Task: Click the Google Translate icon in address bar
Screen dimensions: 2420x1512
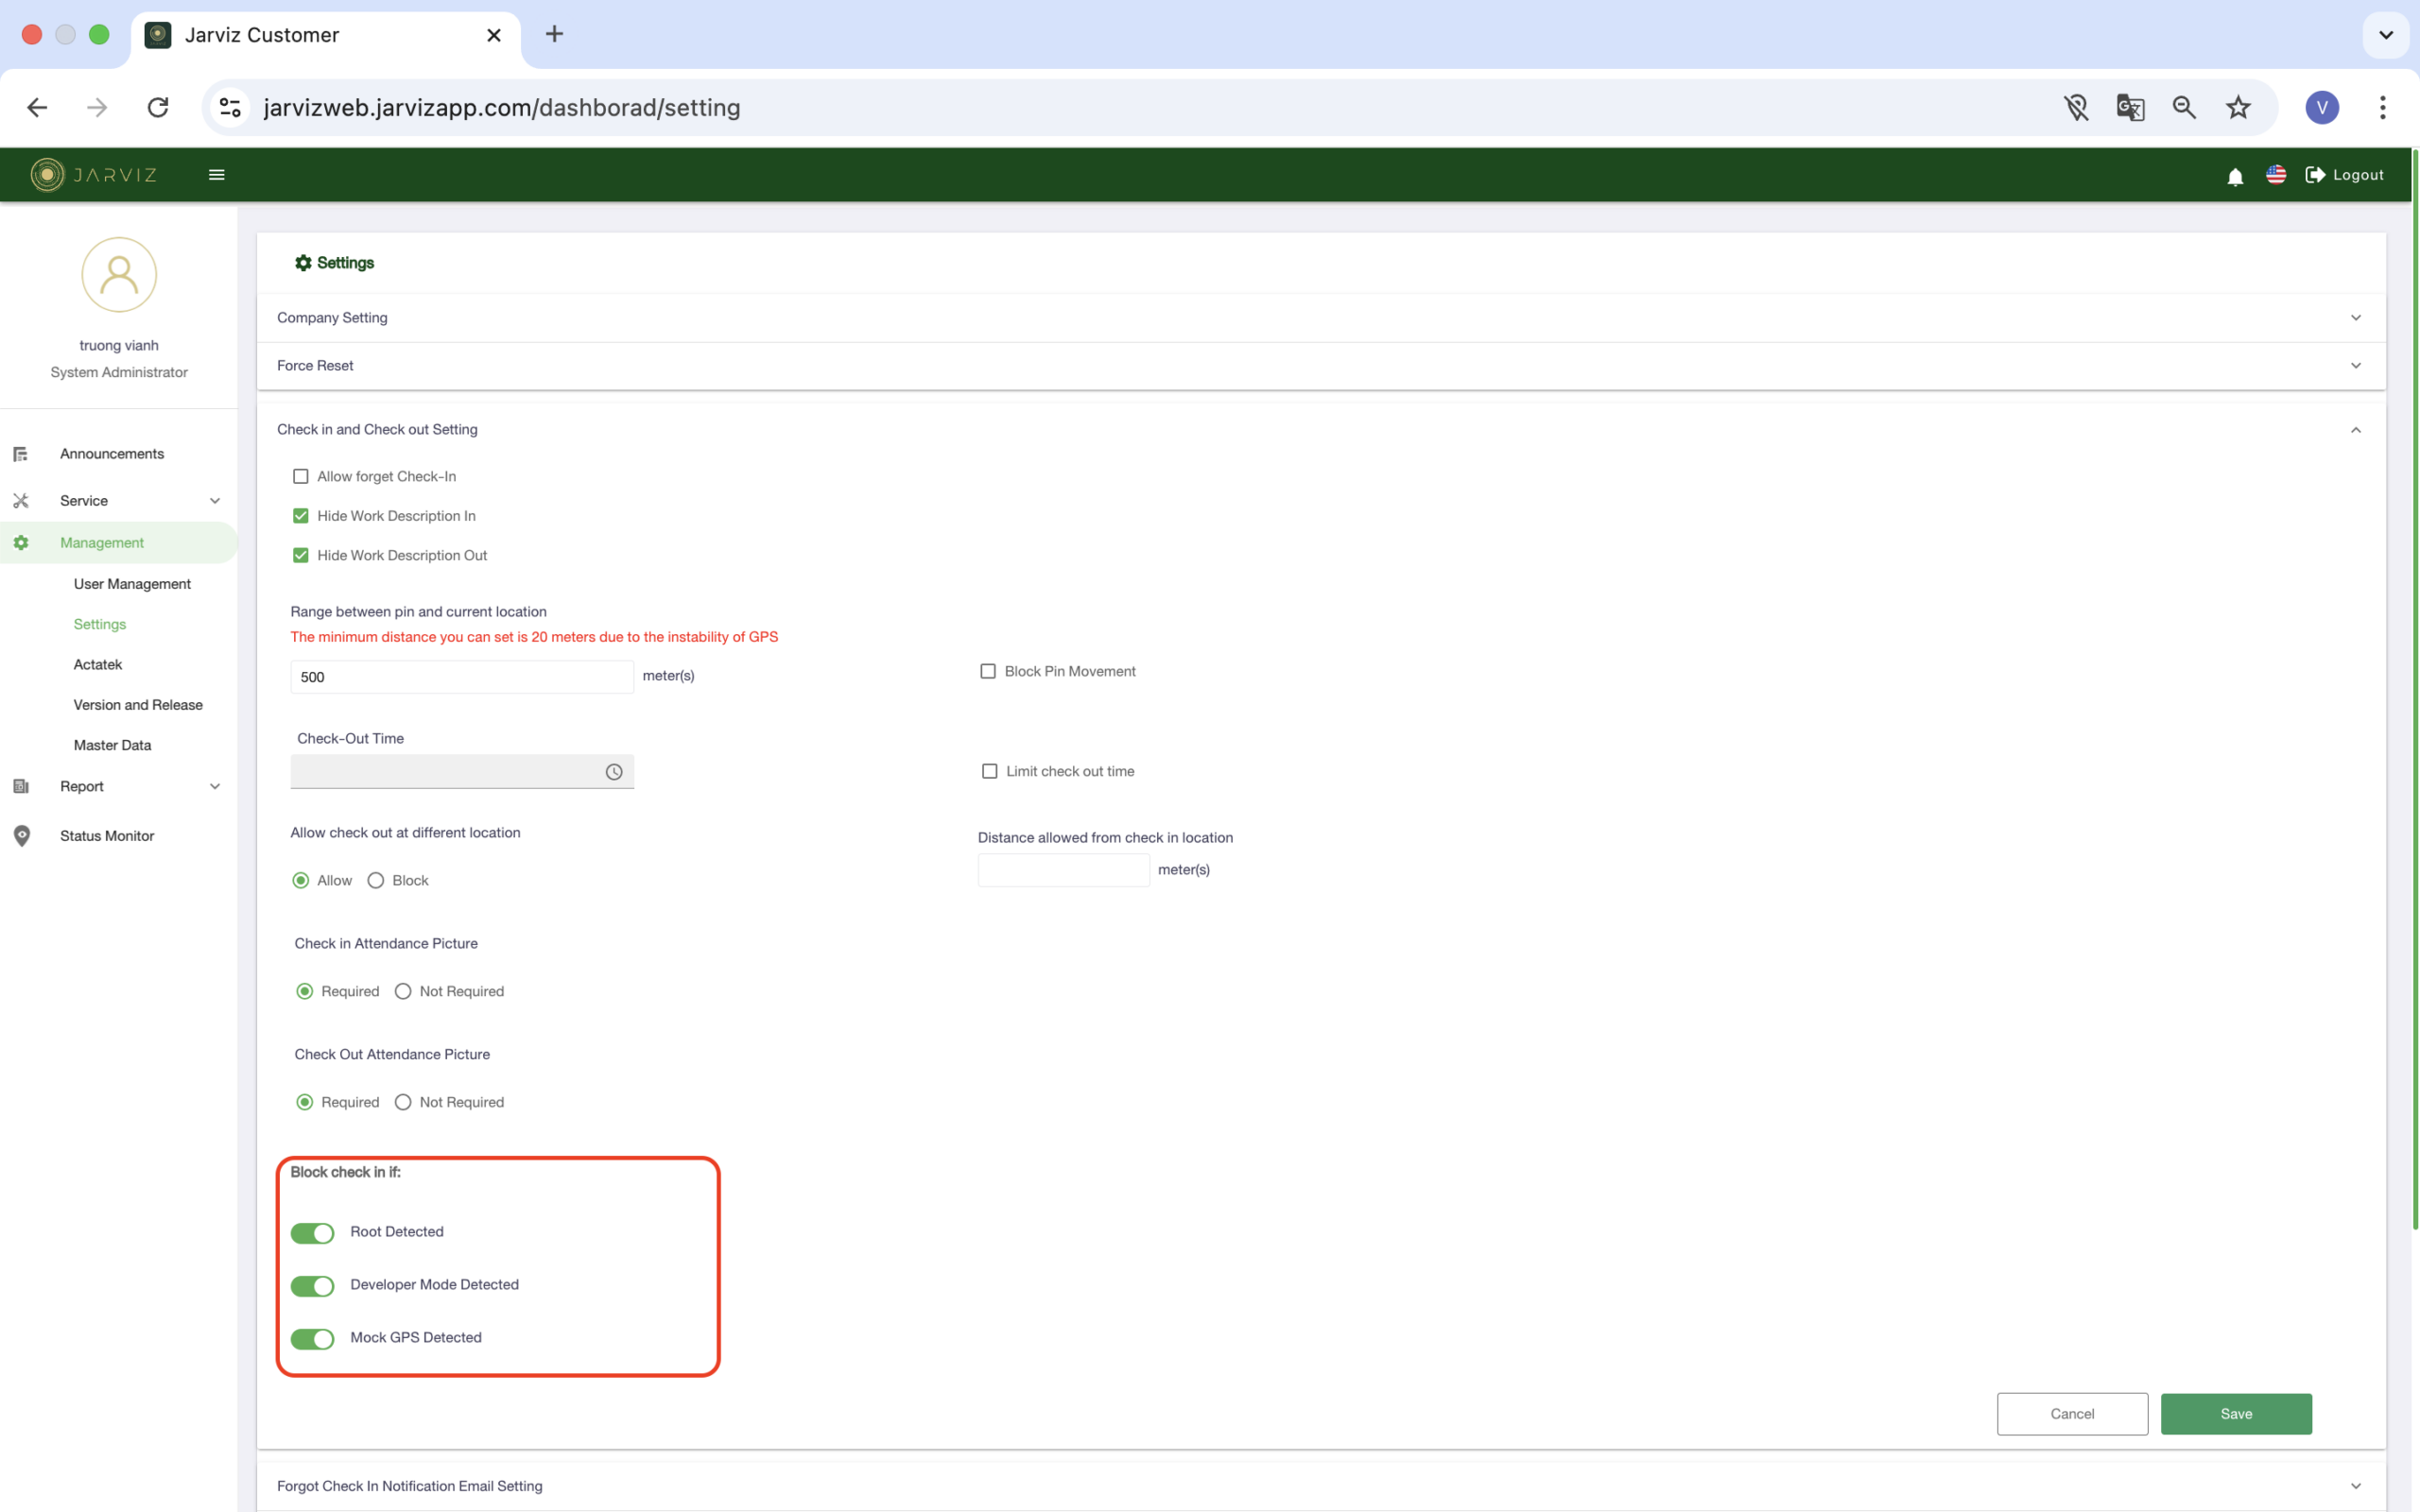Action: 2130,108
